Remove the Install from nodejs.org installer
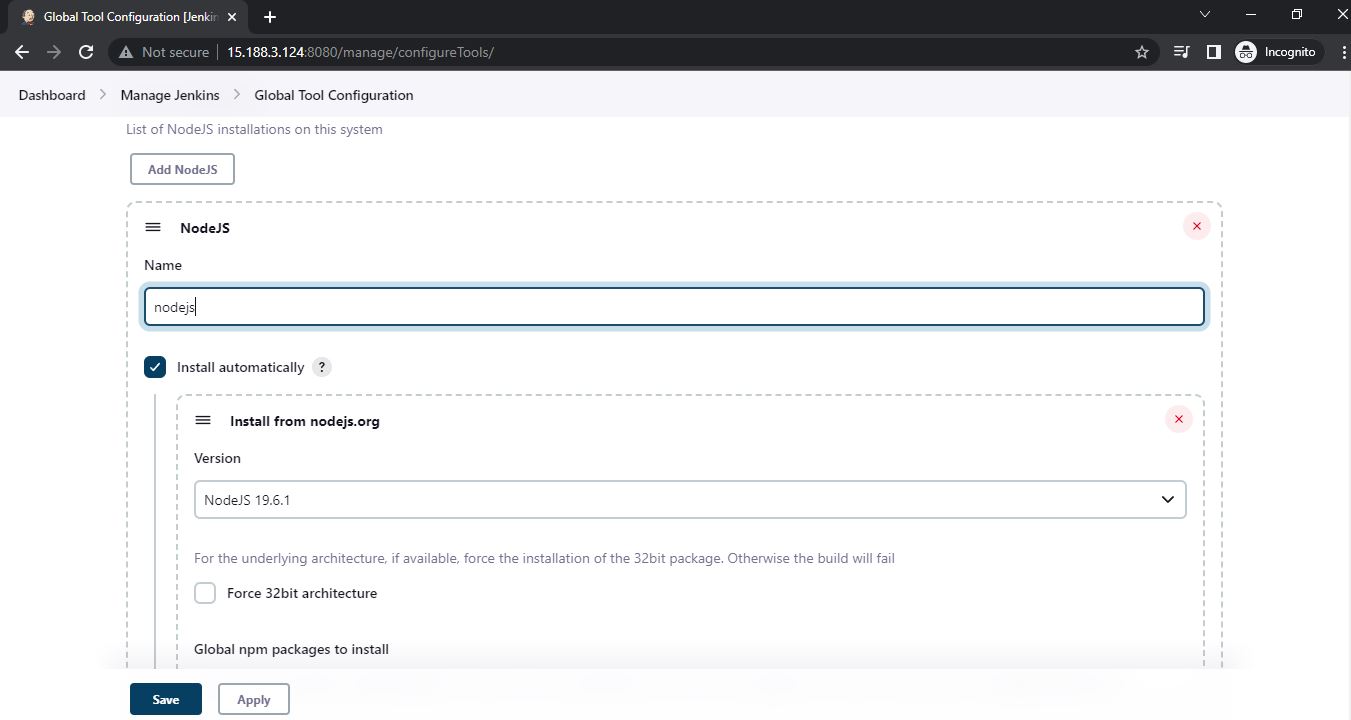1351x720 pixels. tap(1178, 419)
